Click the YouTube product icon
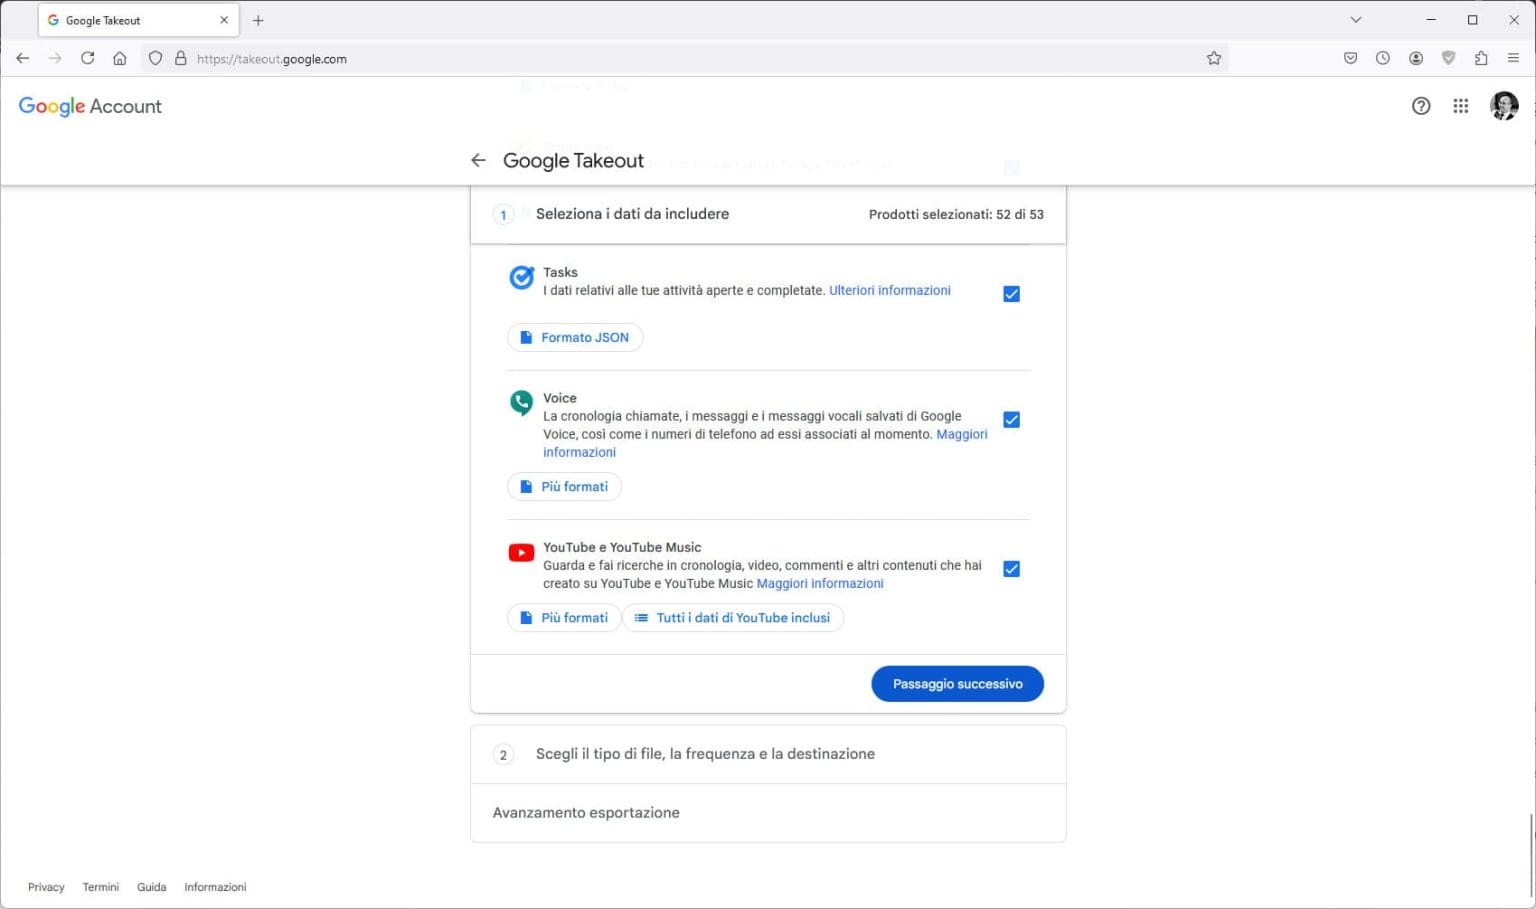This screenshot has width=1536, height=909. 521,553
